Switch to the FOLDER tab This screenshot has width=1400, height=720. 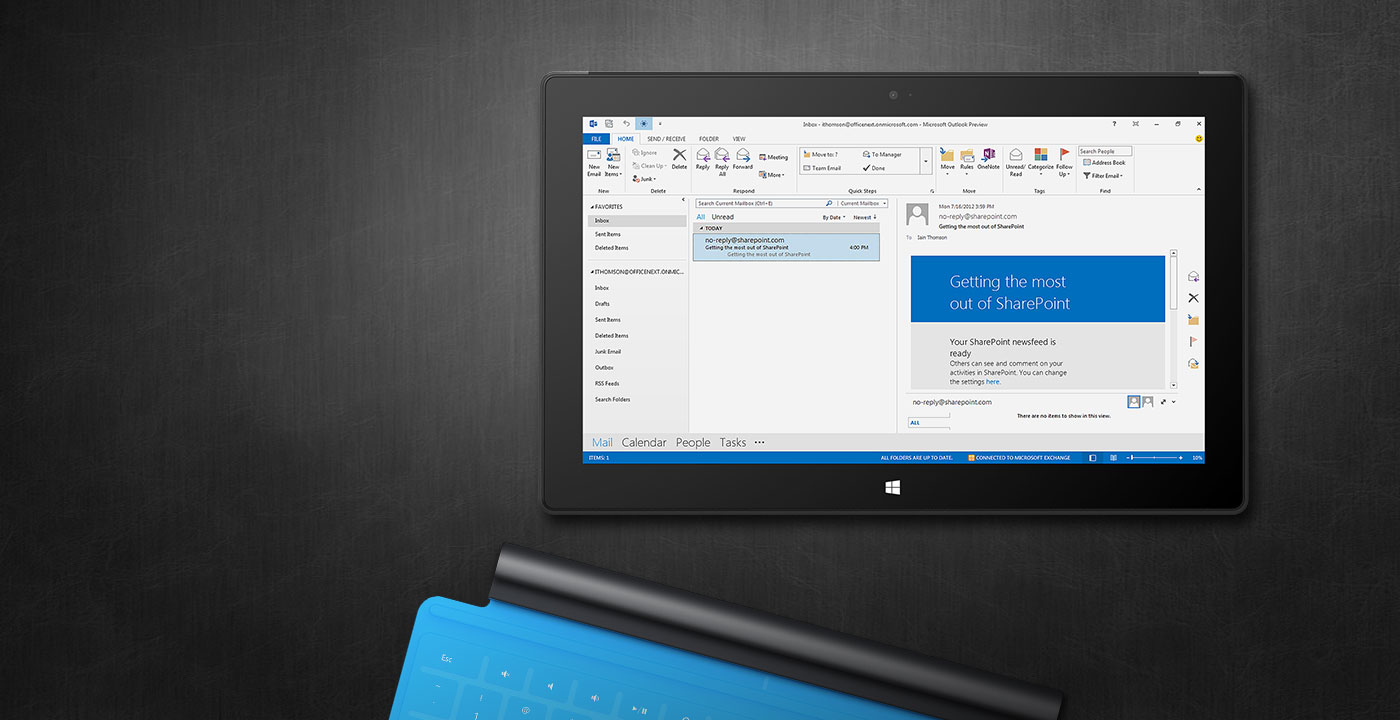click(709, 139)
